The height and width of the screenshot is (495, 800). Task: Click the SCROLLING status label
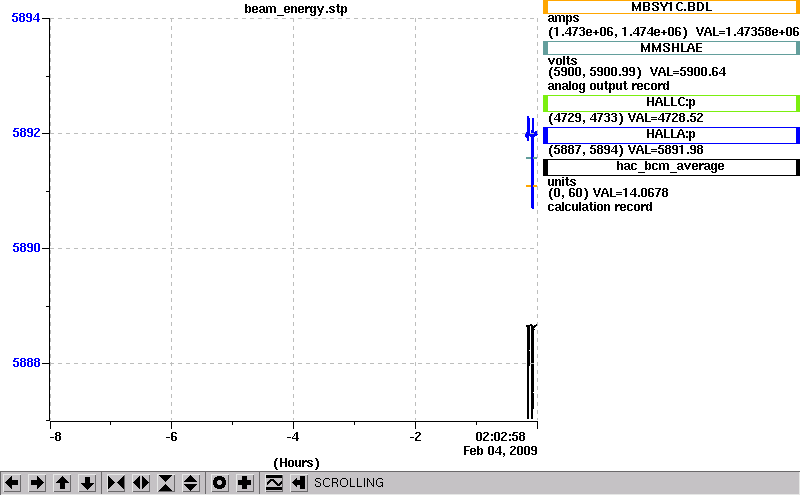(349, 483)
